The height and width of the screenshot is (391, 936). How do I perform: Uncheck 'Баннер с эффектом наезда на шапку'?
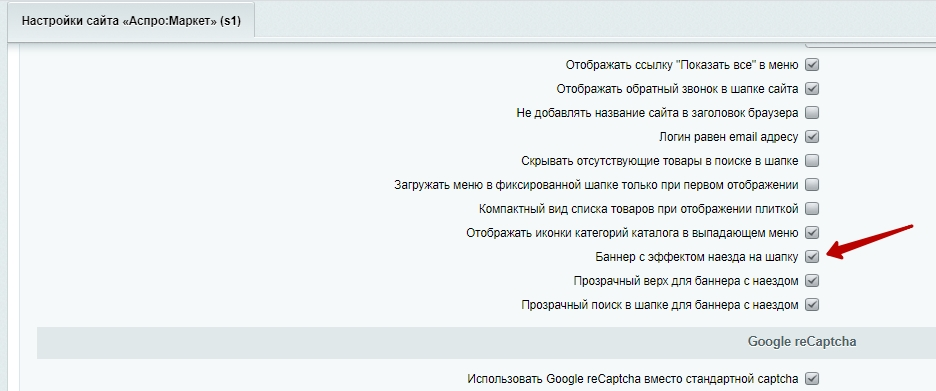812,257
